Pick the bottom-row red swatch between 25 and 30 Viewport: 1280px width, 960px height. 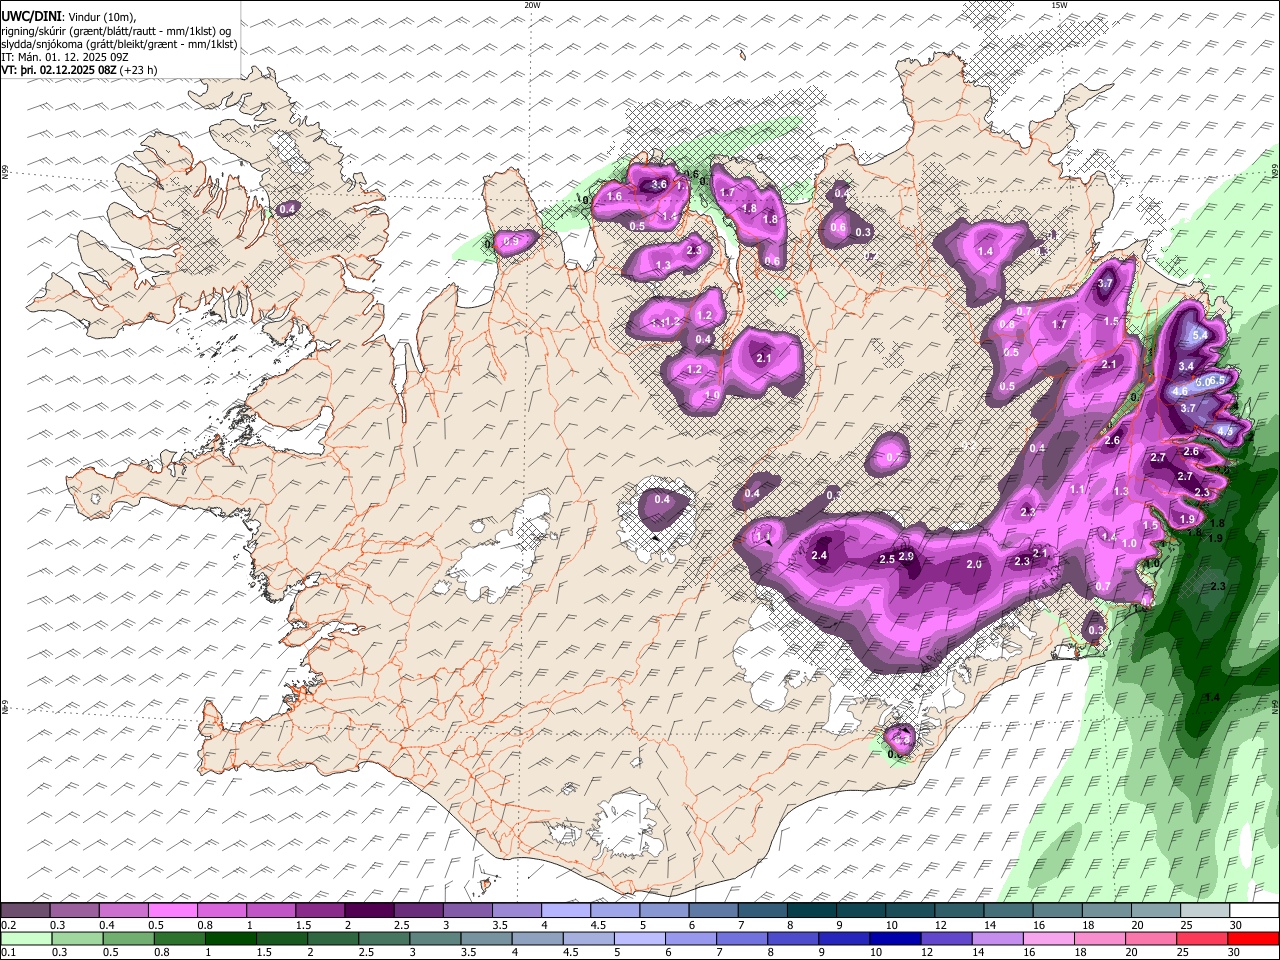coord(1203,939)
